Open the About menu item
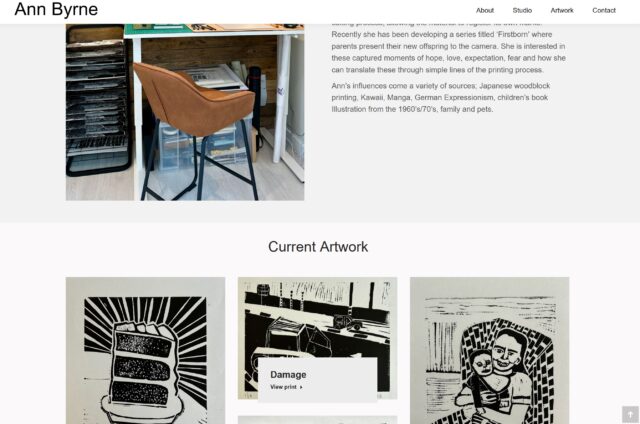The width and height of the screenshot is (640, 424). [484, 11]
